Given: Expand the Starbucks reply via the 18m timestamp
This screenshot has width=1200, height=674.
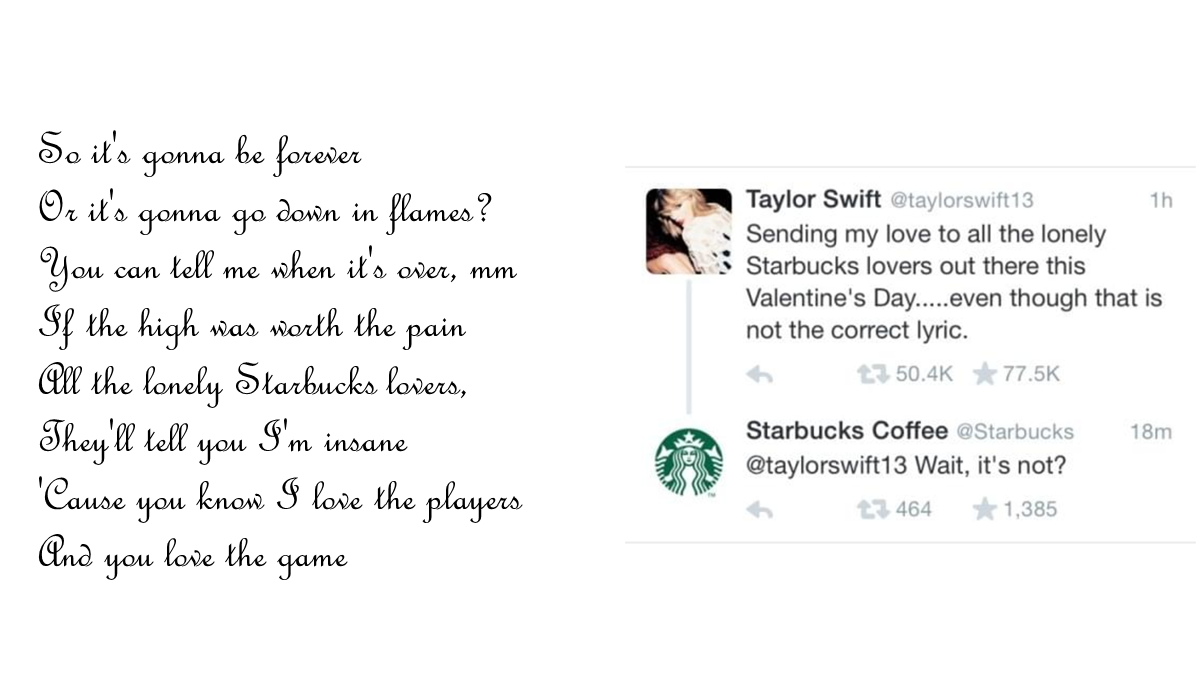Looking at the screenshot, I should click(x=1151, y=430).
